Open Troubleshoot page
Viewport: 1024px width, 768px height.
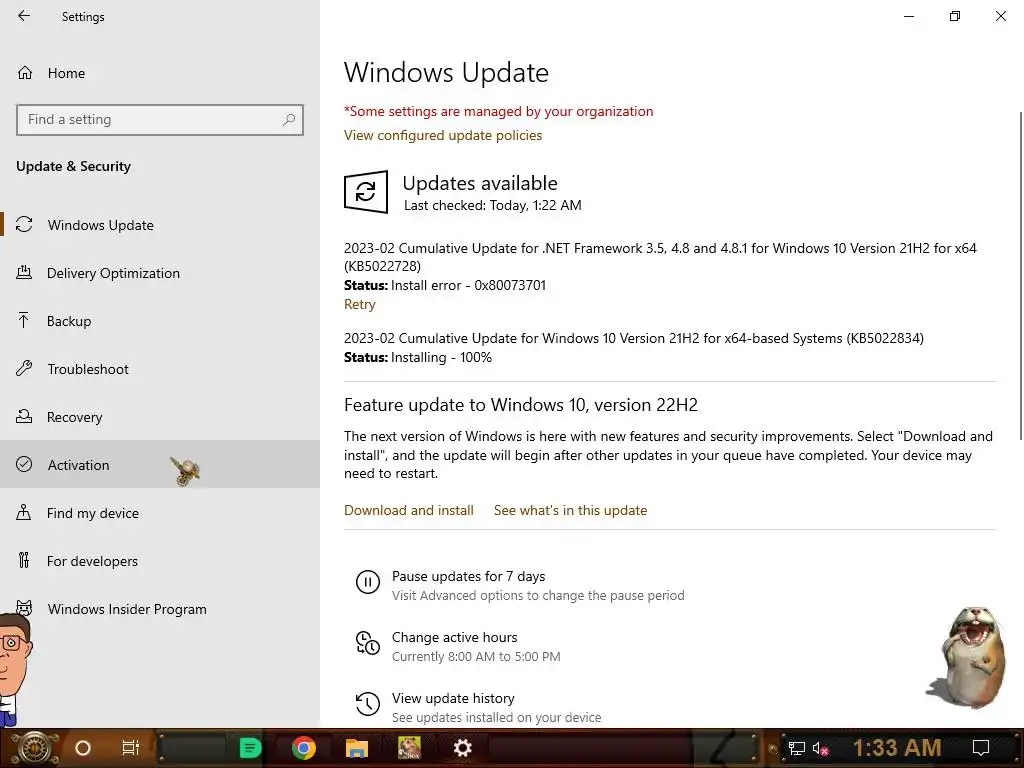click(160, 369)
